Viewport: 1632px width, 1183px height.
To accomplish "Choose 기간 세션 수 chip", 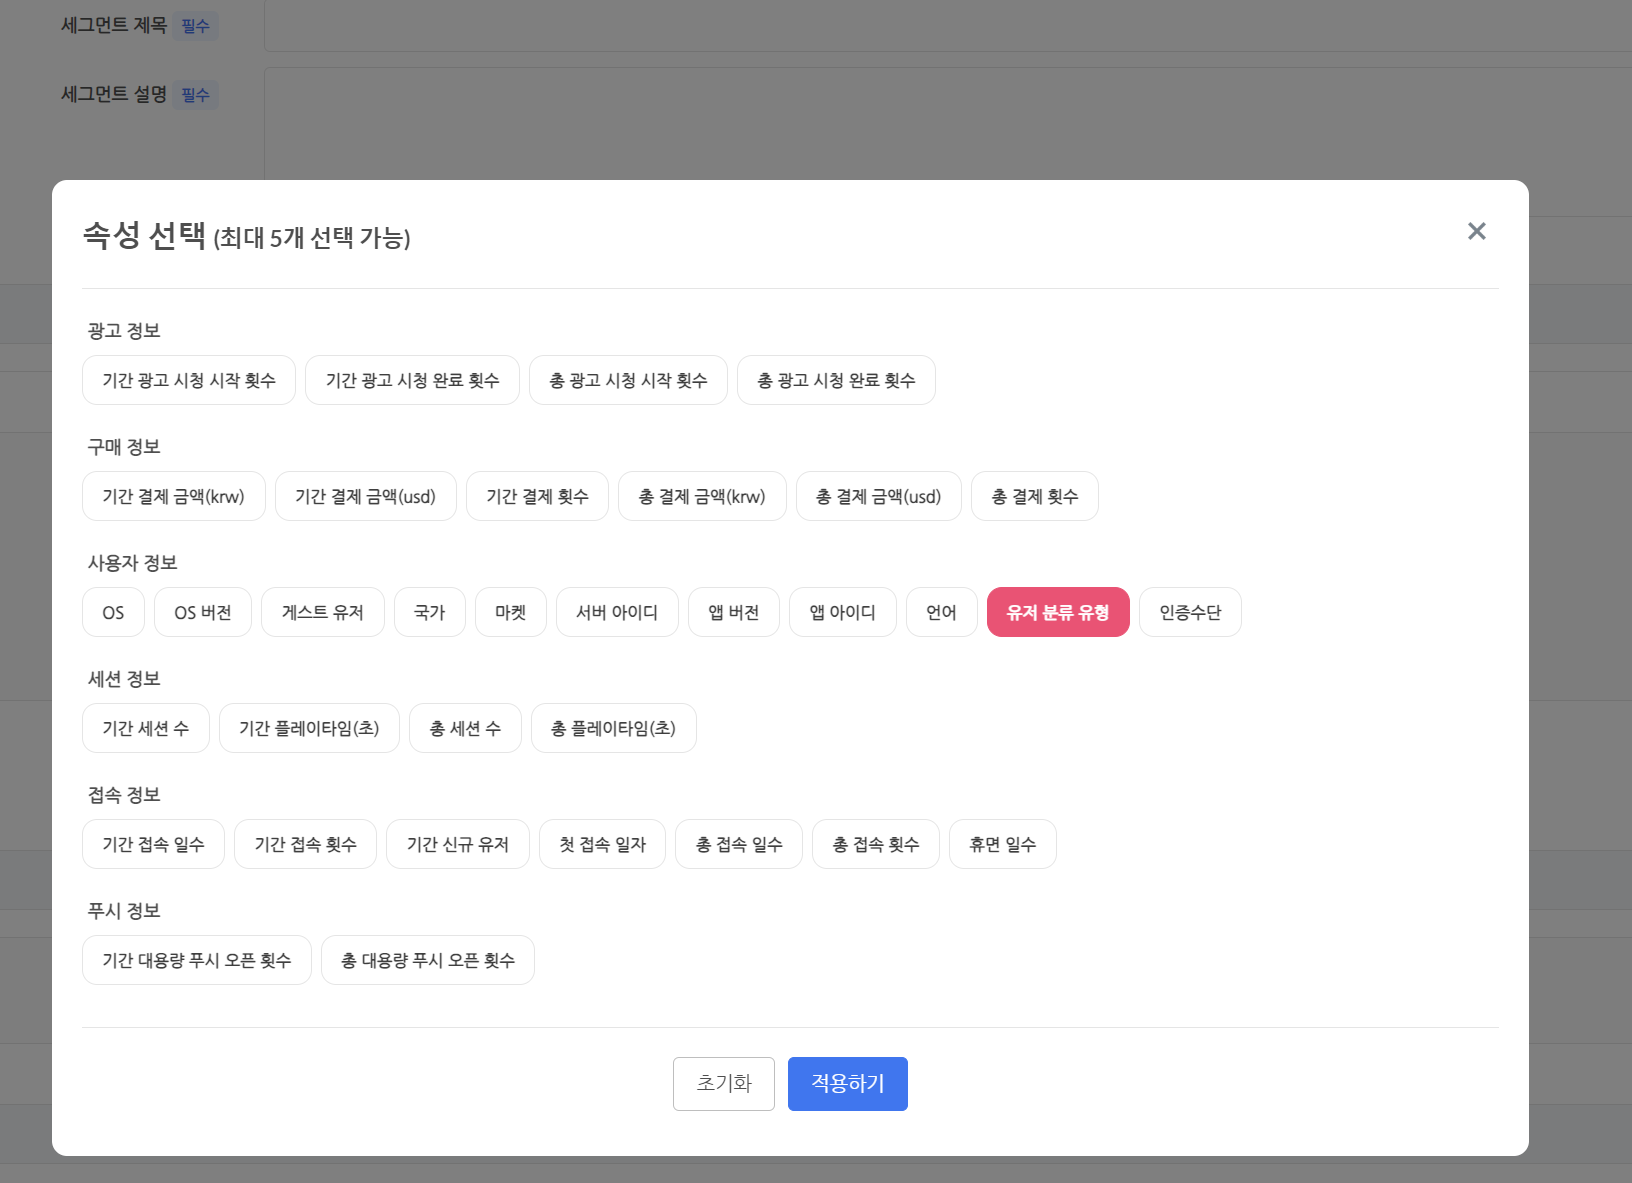I will [146, 728].
